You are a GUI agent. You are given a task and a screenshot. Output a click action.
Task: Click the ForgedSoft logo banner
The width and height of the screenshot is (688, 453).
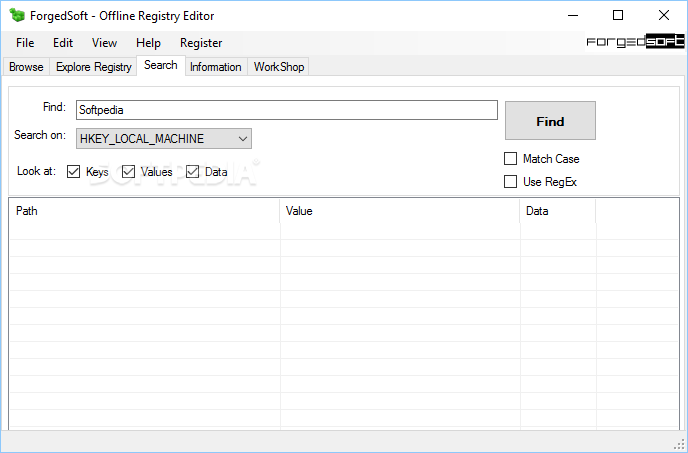tap(635, 42)
